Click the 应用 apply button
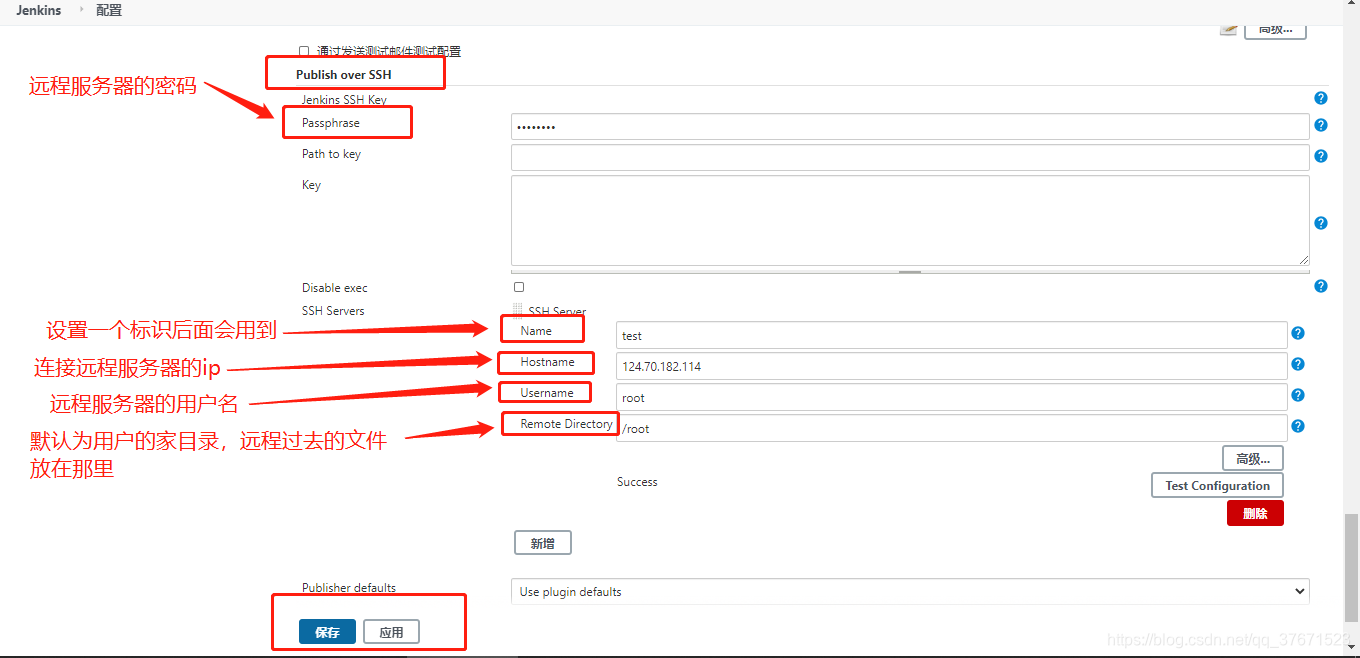This screenshot has height=658, width=1360. coord(391,632)
